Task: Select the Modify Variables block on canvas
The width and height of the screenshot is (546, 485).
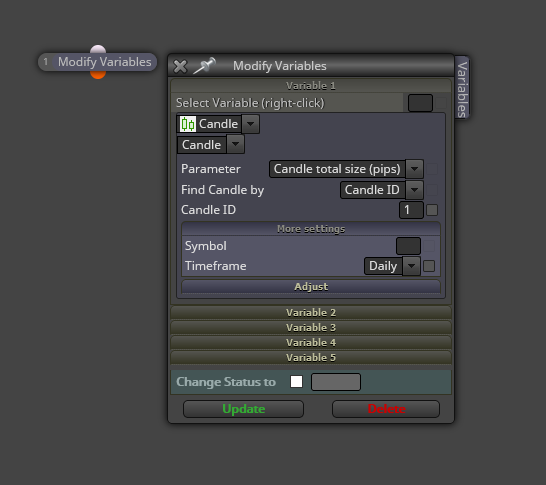Action: [x=98, y=62]
